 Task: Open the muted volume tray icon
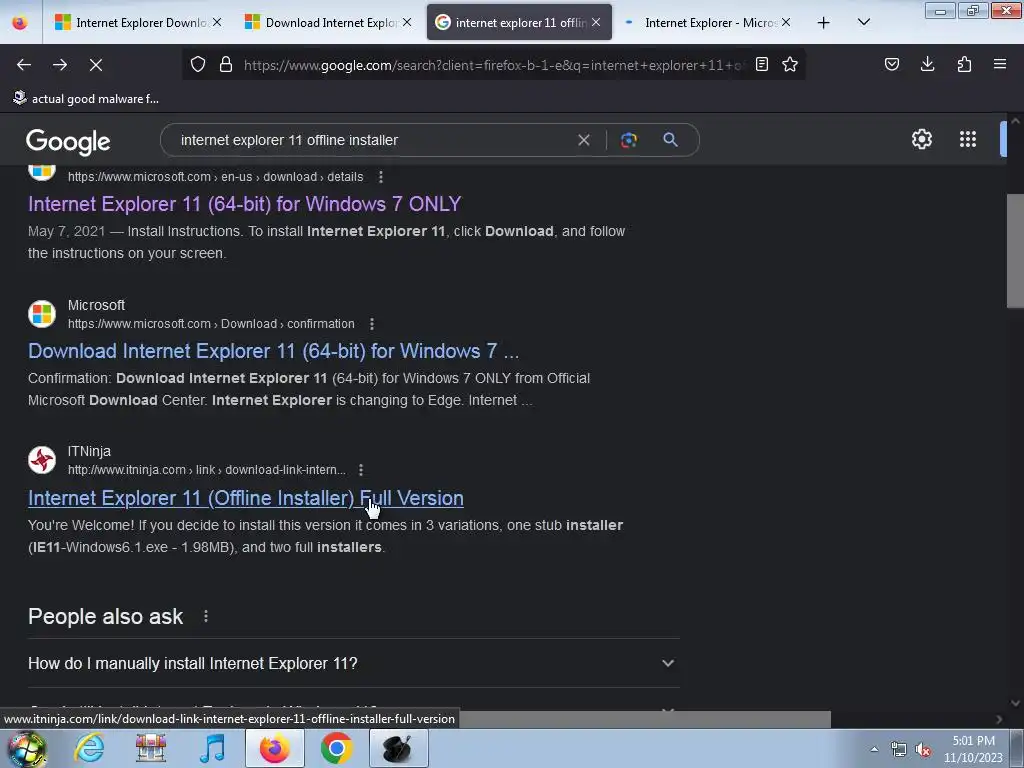(x=923, y=750)
